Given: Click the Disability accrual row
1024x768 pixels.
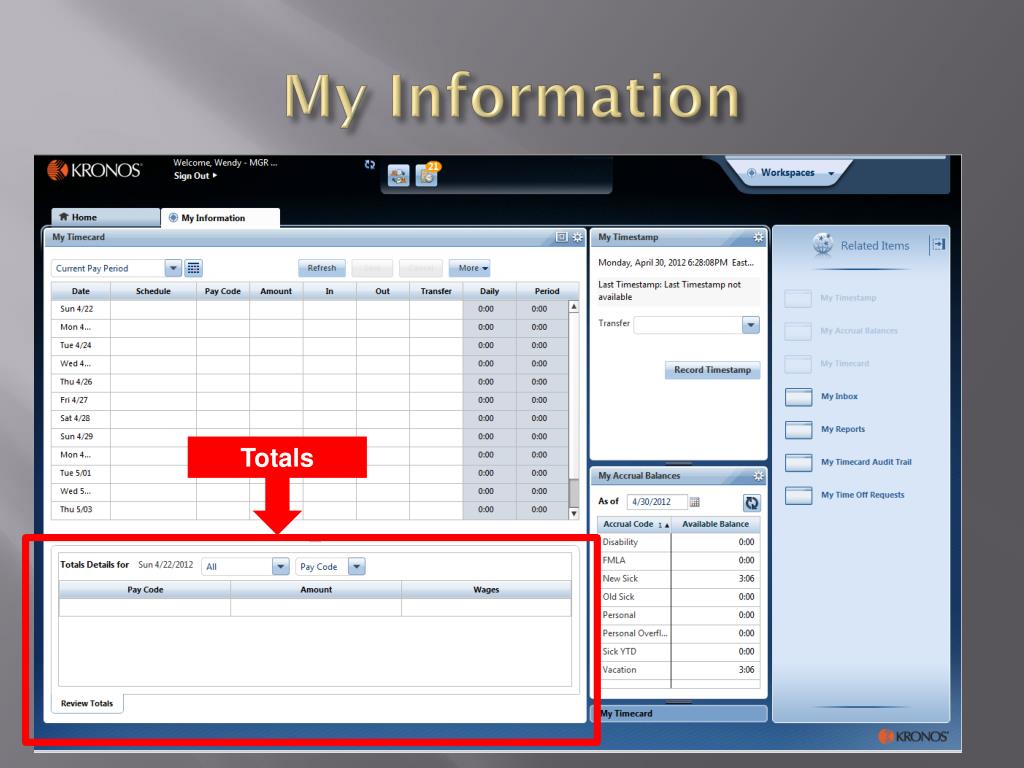Looking at the screenshot, I should click(679, 542).
